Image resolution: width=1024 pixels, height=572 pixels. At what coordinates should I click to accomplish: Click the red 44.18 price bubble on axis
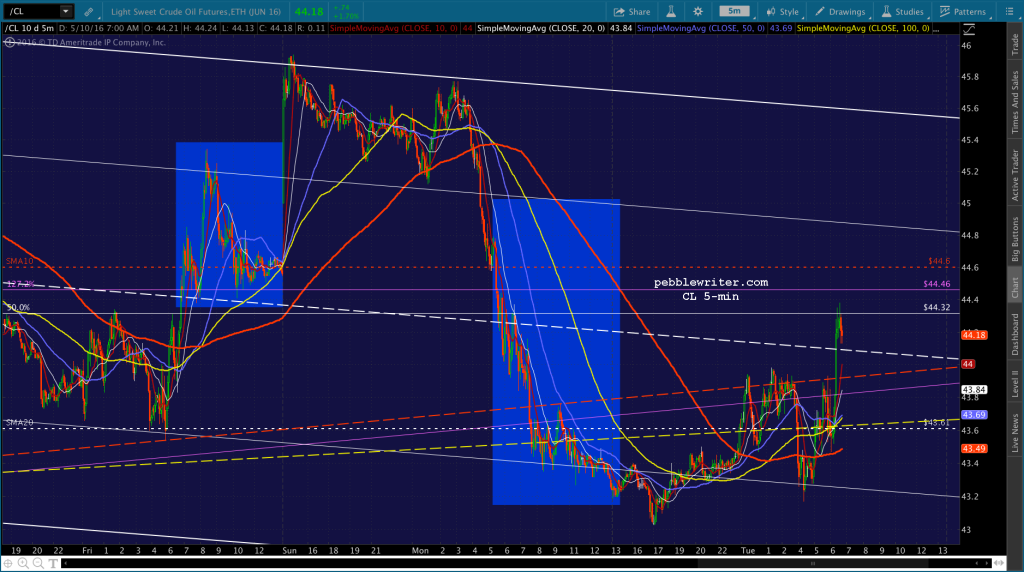974,335
